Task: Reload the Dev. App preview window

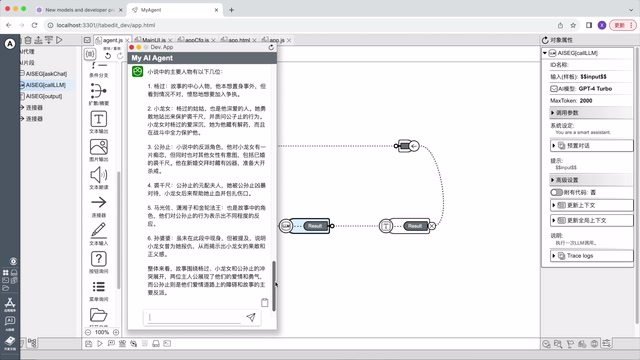Action: tap(271, 47)
